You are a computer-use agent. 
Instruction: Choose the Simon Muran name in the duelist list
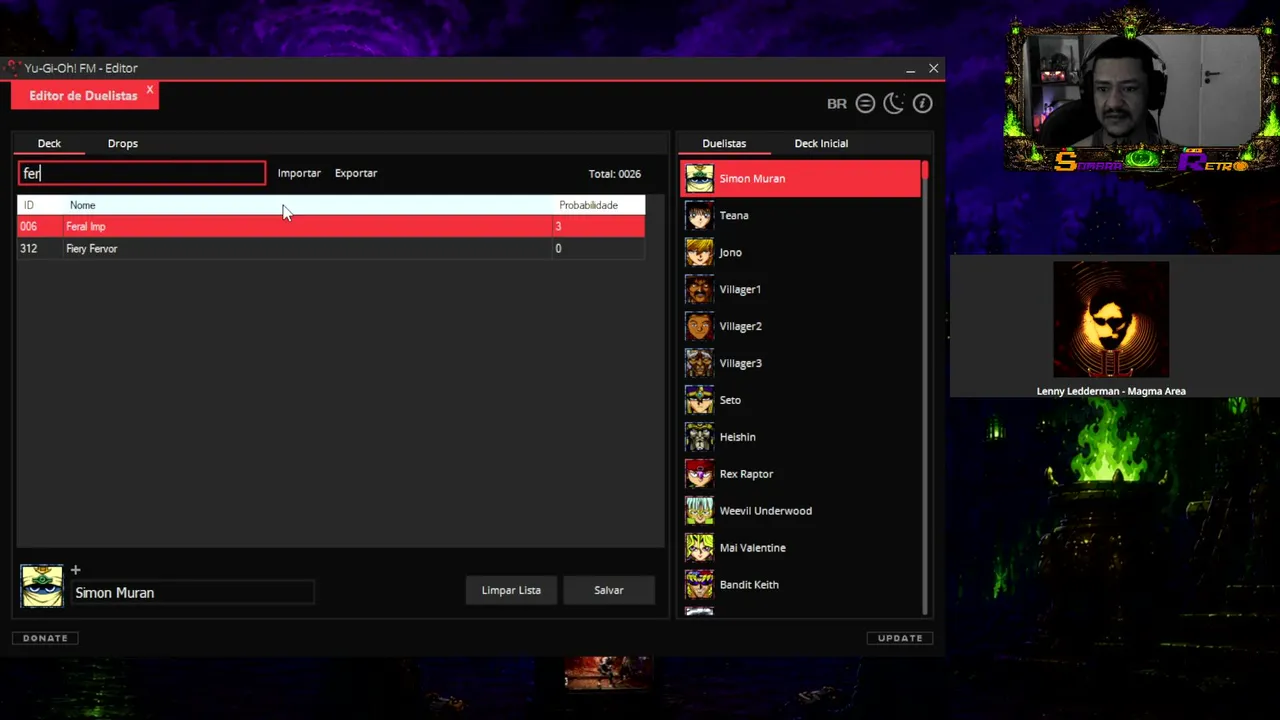pyautogui.click(x=752, y=179)
